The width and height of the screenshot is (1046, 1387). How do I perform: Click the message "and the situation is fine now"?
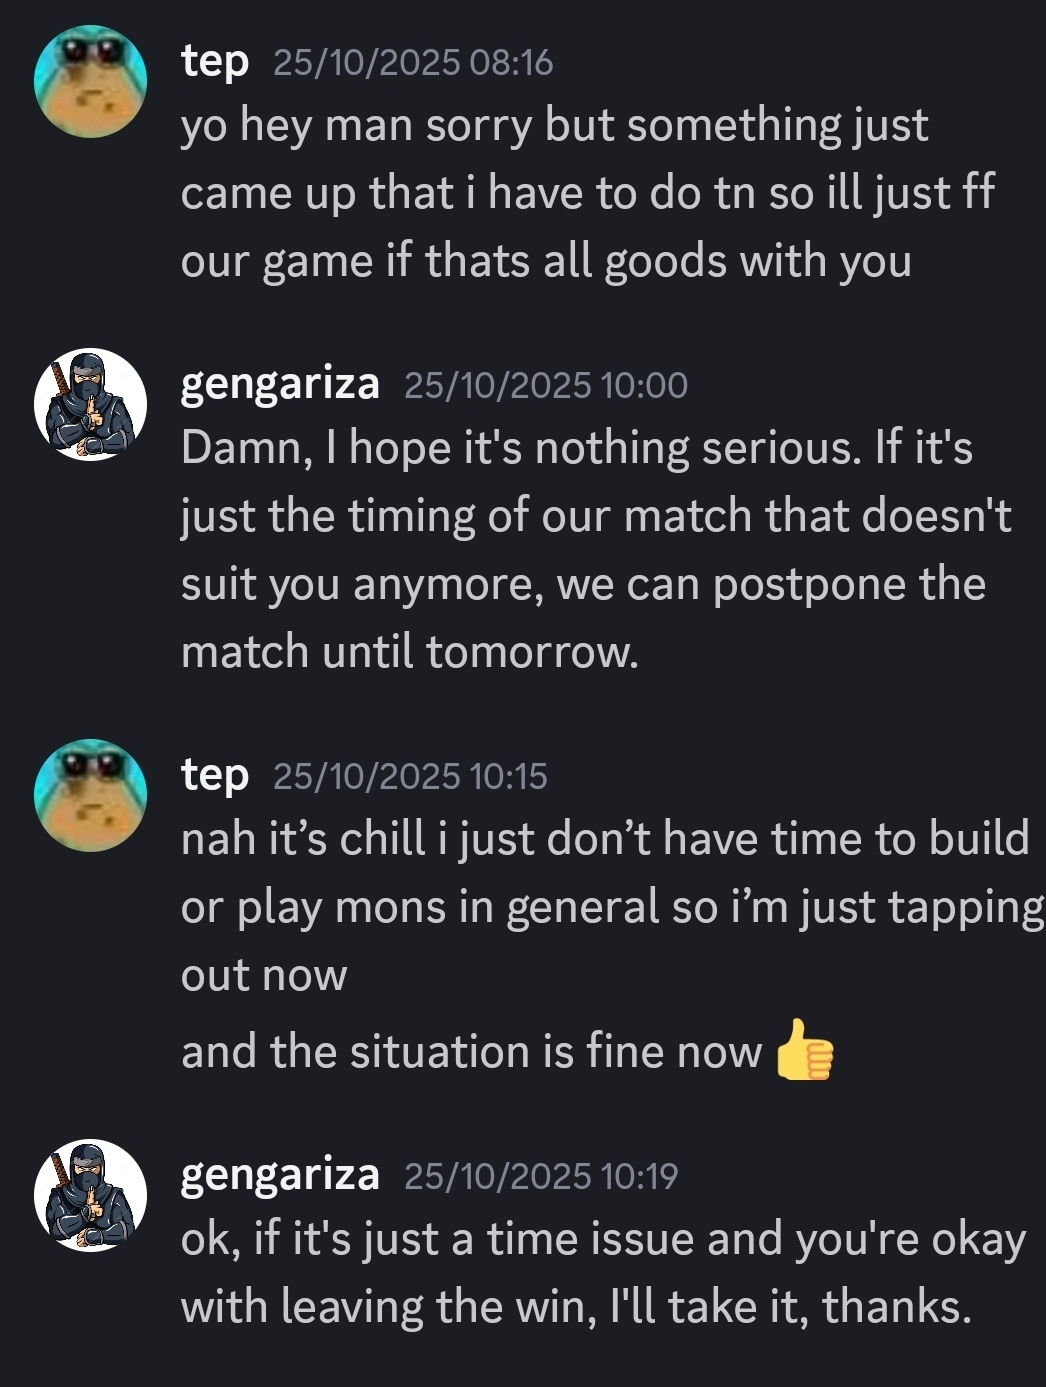[x=471, y=1052]
